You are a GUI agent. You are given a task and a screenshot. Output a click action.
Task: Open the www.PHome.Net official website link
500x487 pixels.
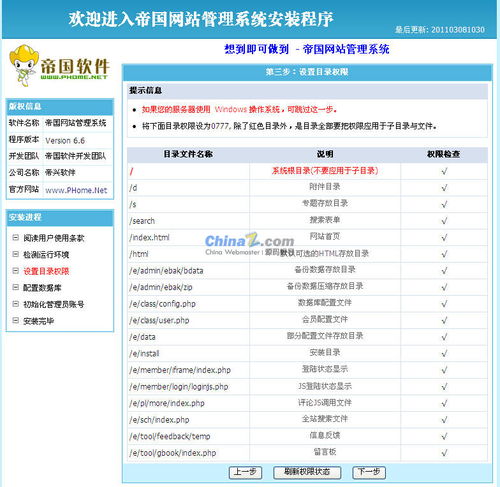click(76, 190)
